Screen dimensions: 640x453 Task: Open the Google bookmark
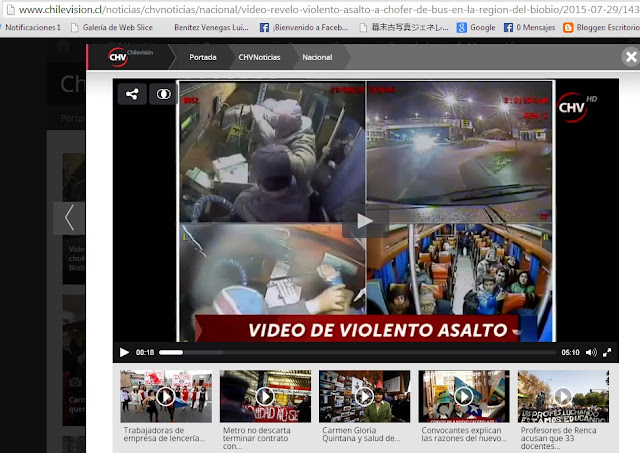[476, 27]
